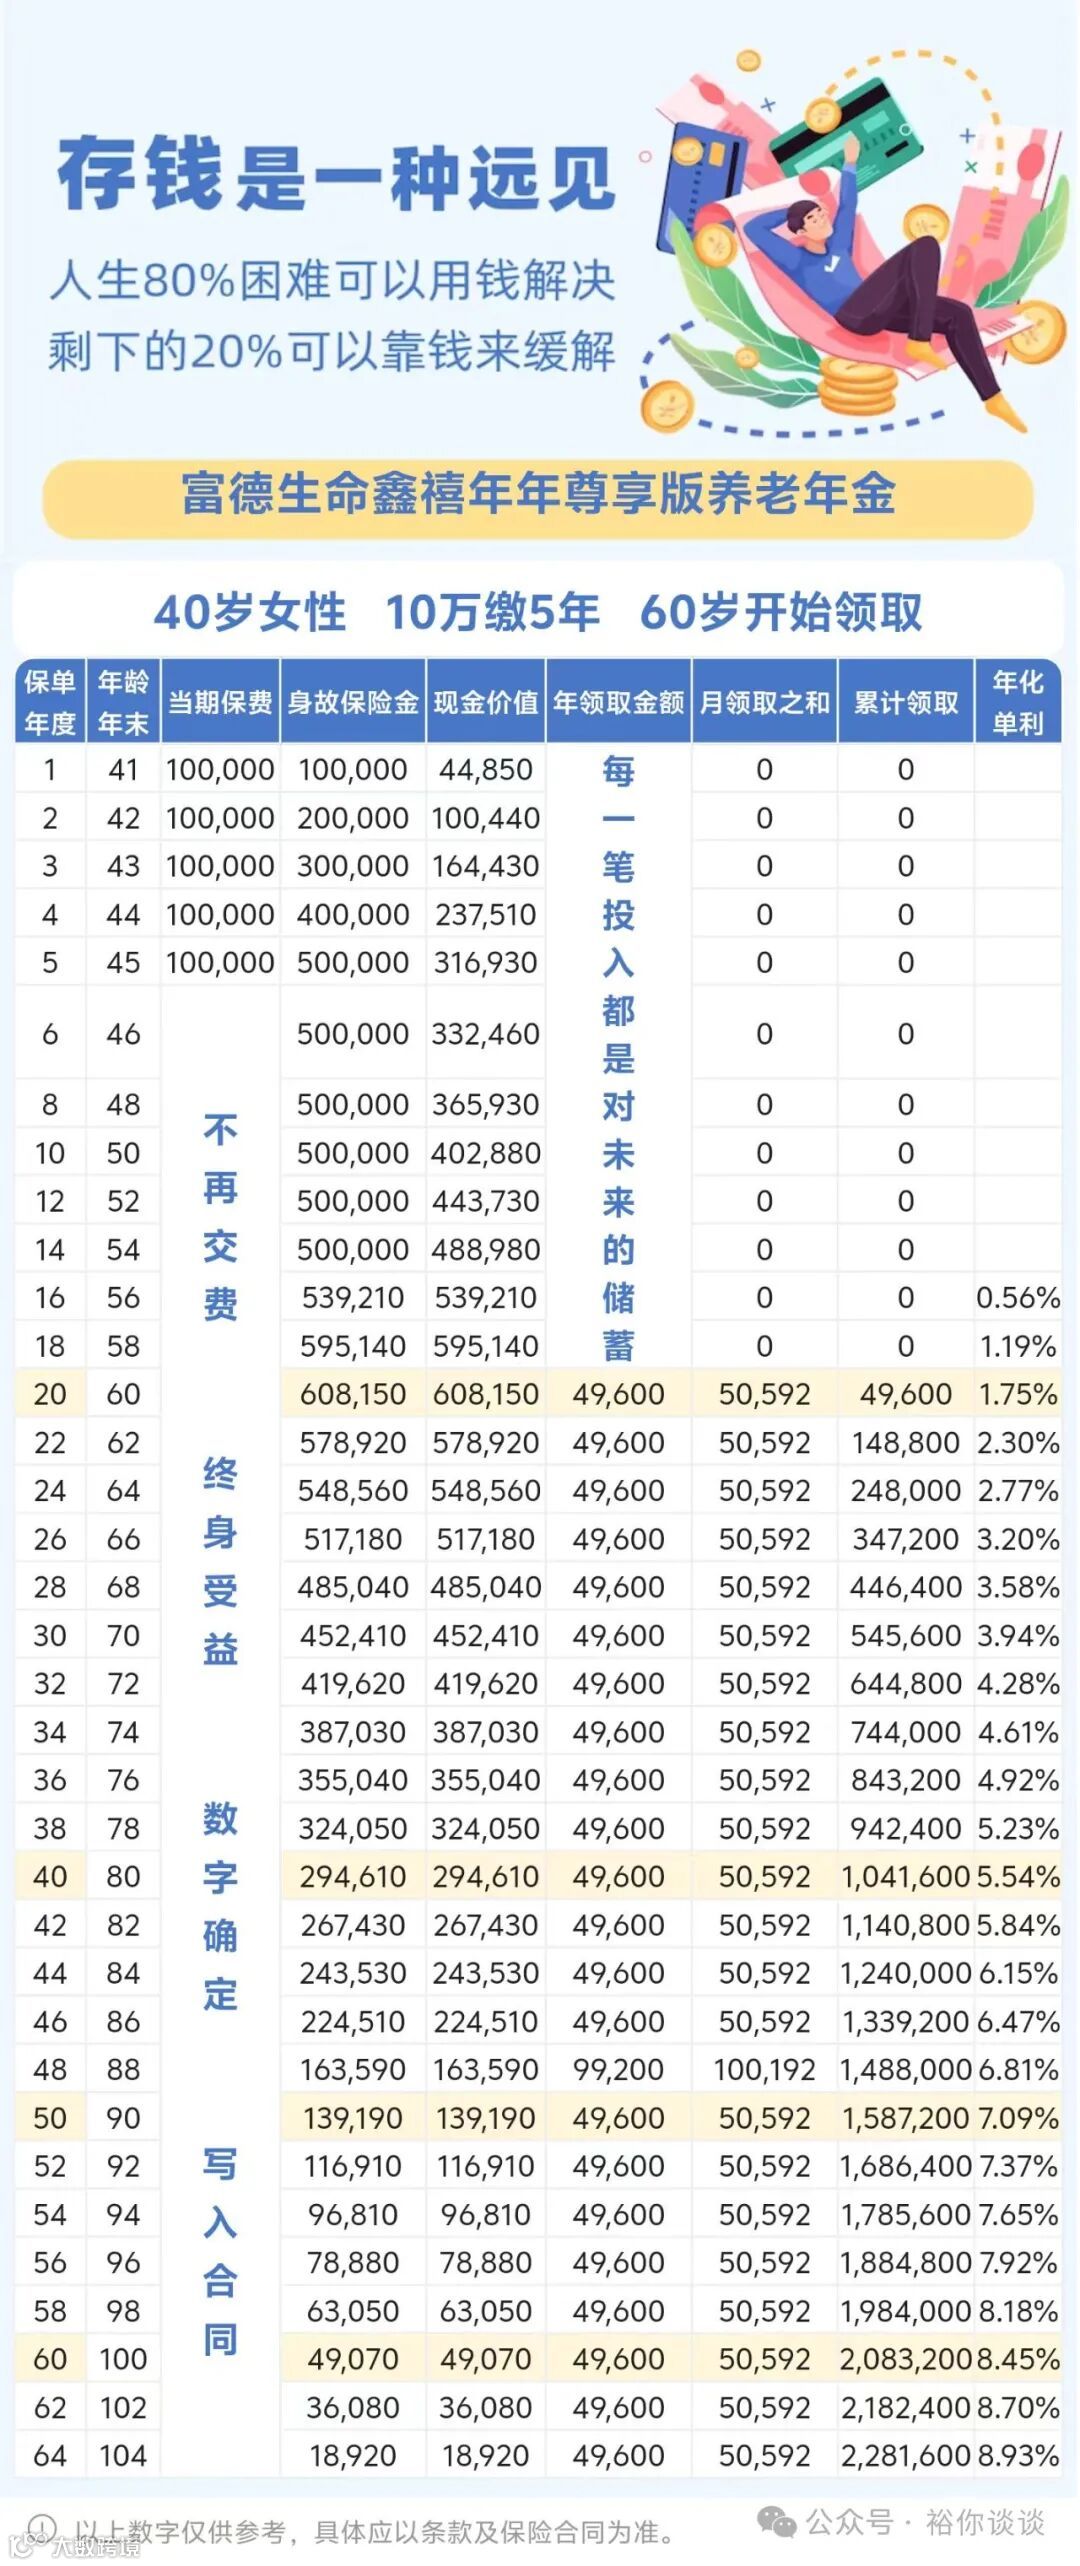Click the 年领取金额 column header
This screenshot has width=1080, height=2566.
point(618,701)
